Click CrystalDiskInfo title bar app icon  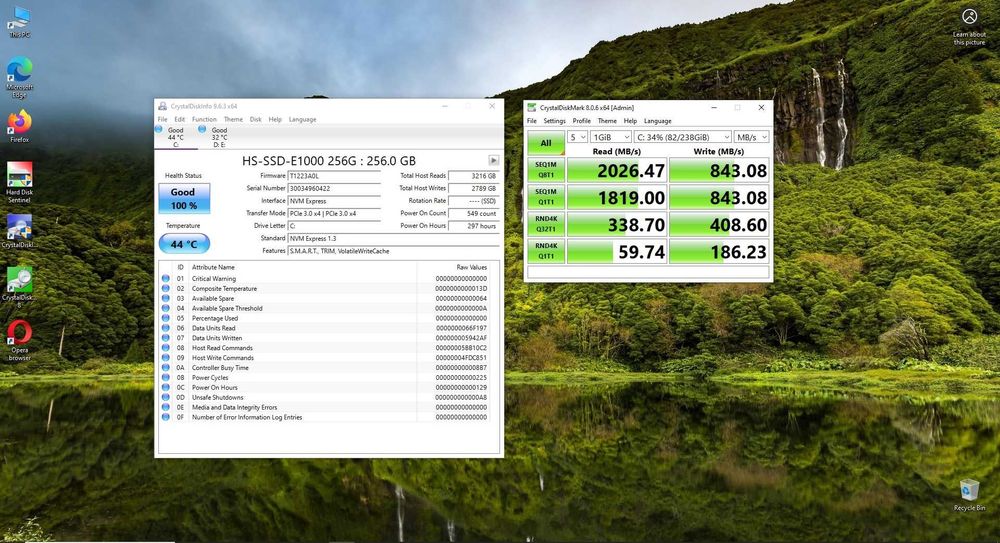tap(163, 107)
